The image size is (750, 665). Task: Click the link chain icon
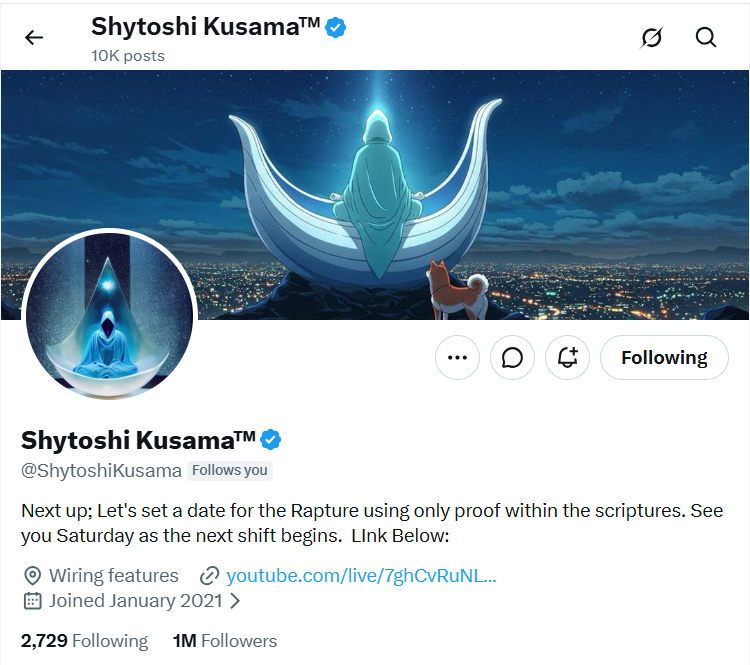209,575
